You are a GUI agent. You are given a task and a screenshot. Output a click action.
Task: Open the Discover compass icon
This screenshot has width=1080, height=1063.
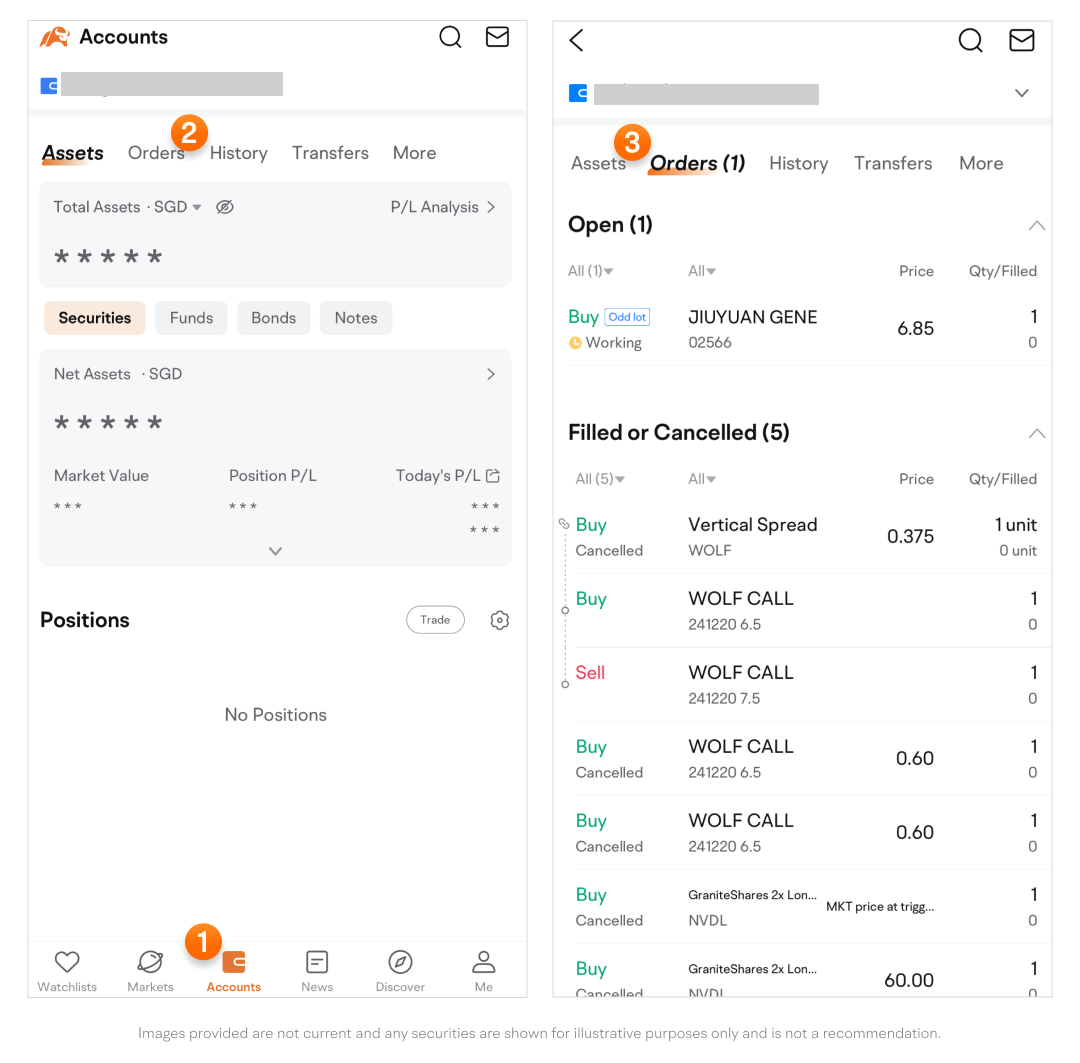(x=400, y=963)
